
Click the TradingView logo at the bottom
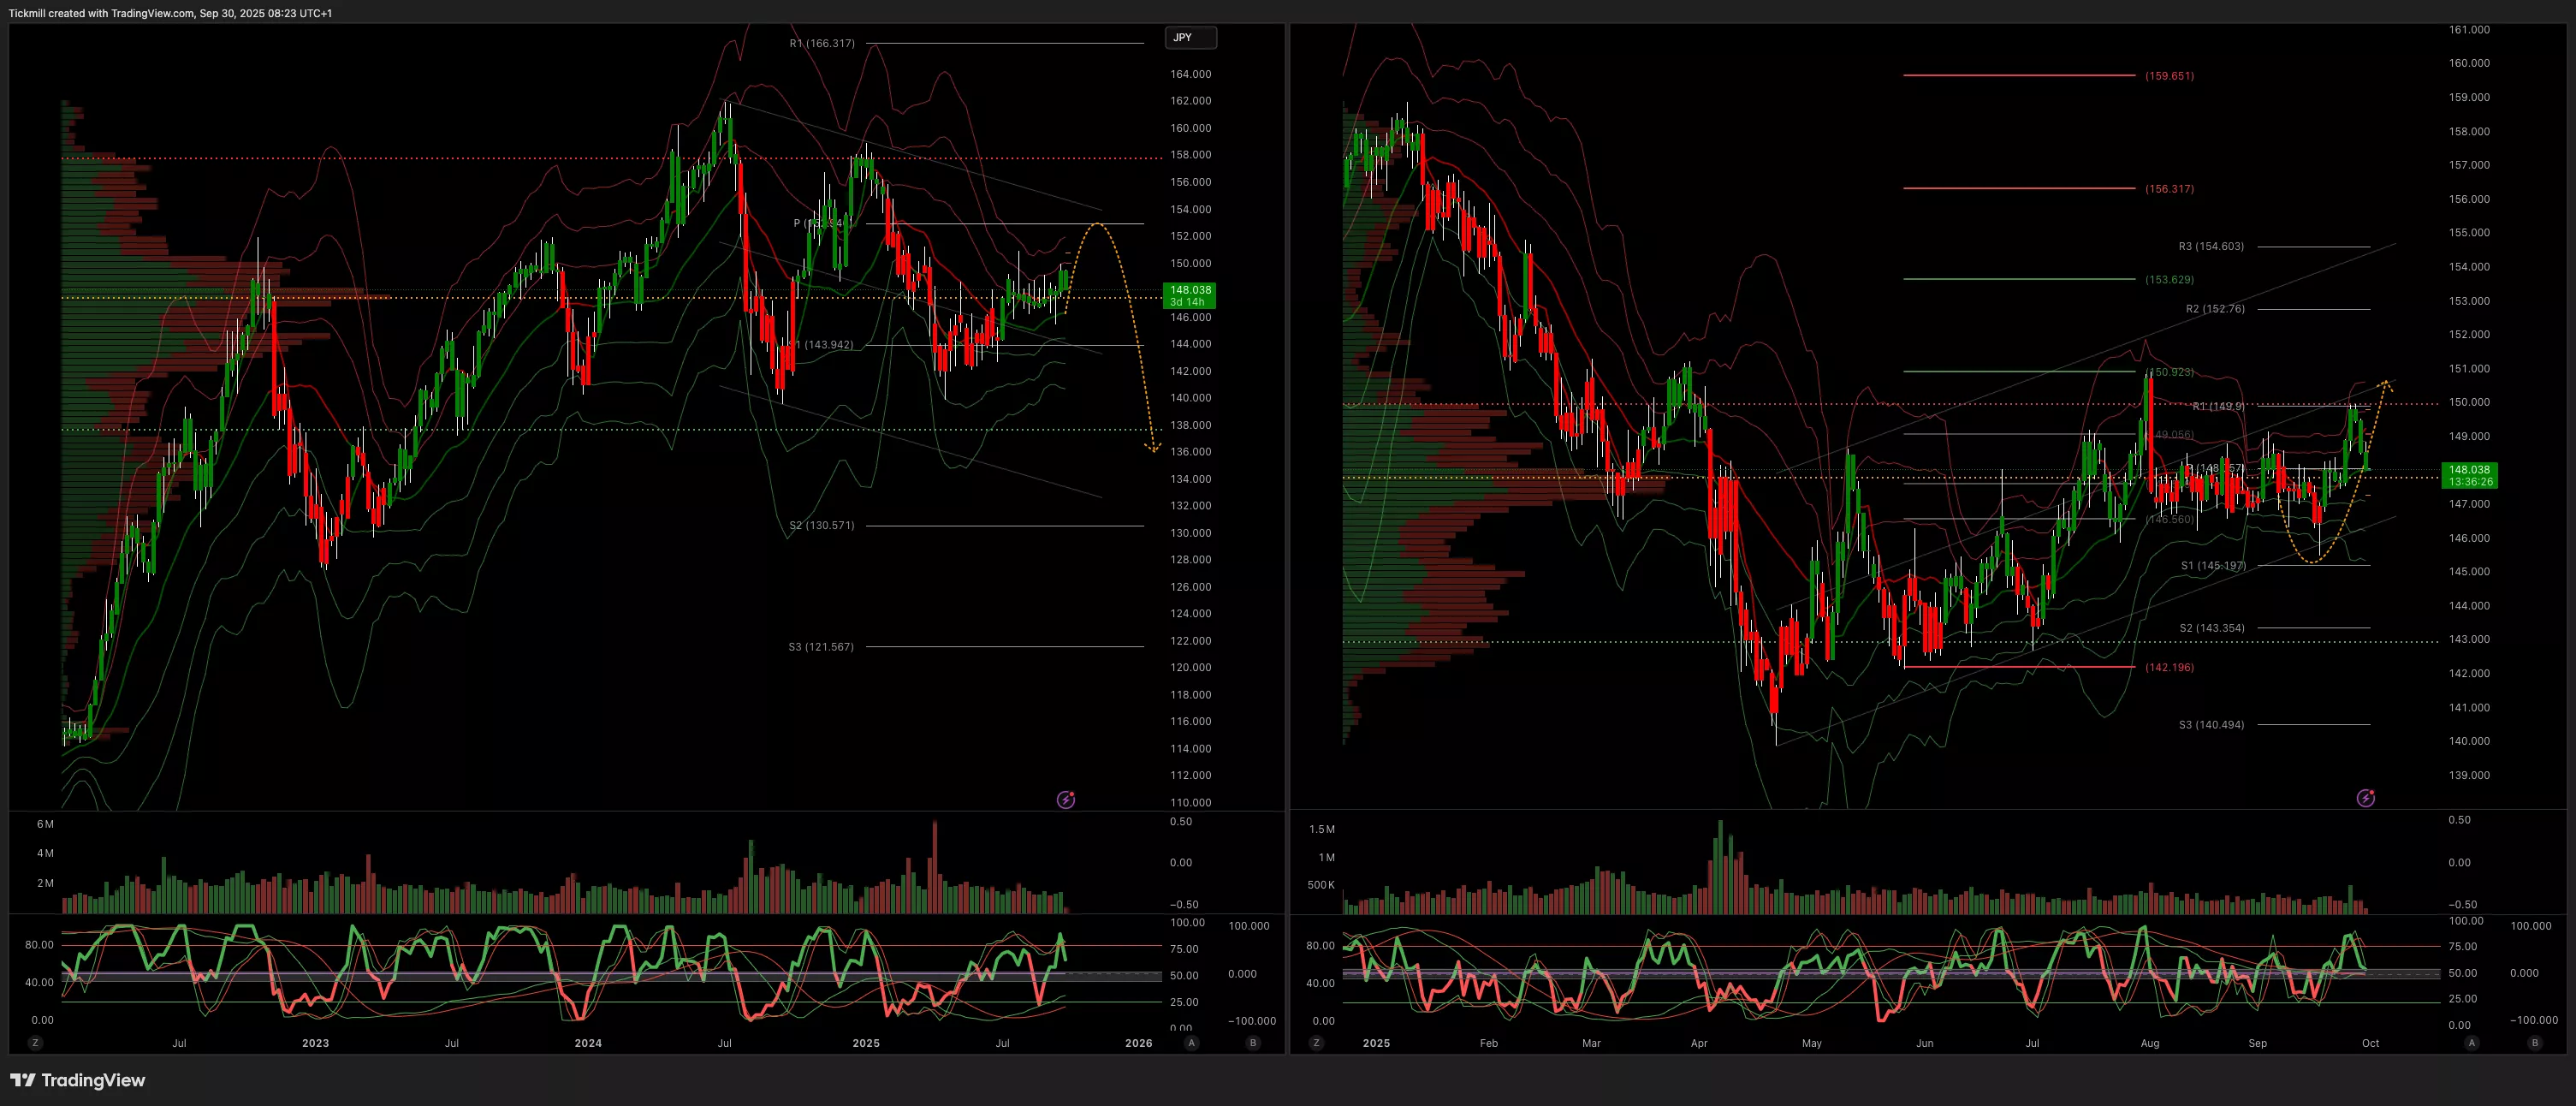coord(78,1080)
